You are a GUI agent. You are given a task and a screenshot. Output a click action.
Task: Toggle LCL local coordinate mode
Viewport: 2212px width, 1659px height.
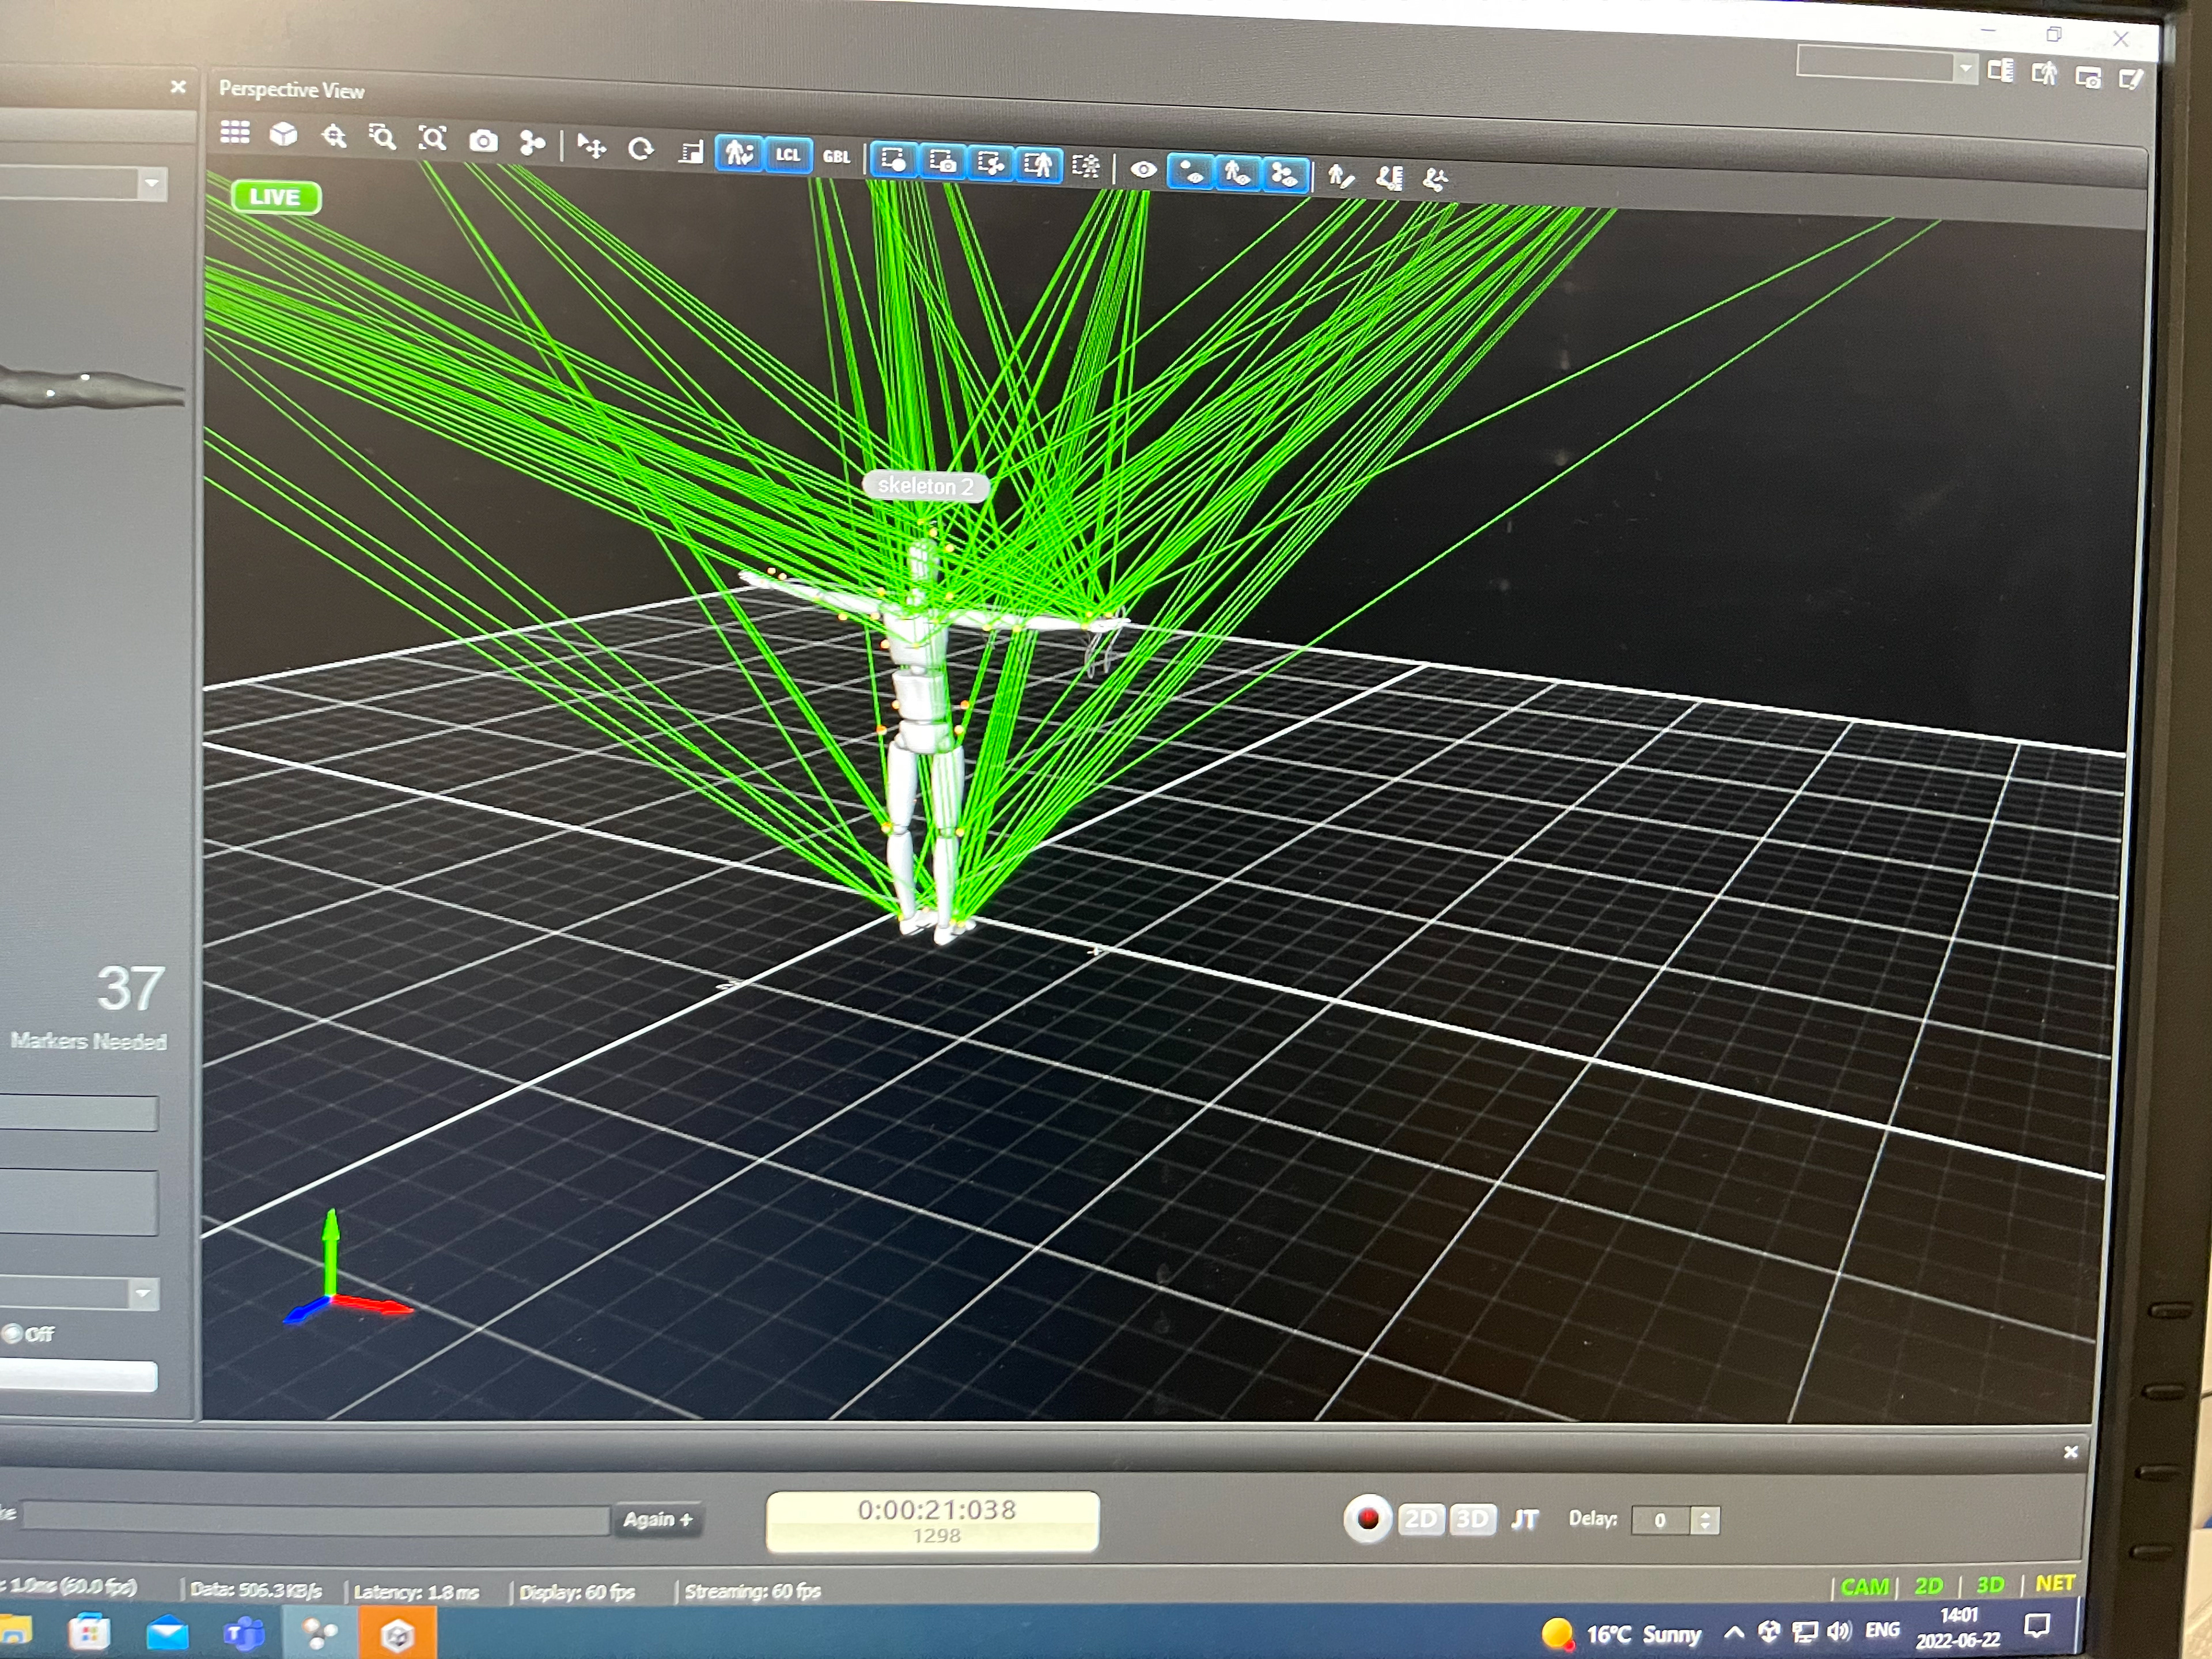coord(788,155)
